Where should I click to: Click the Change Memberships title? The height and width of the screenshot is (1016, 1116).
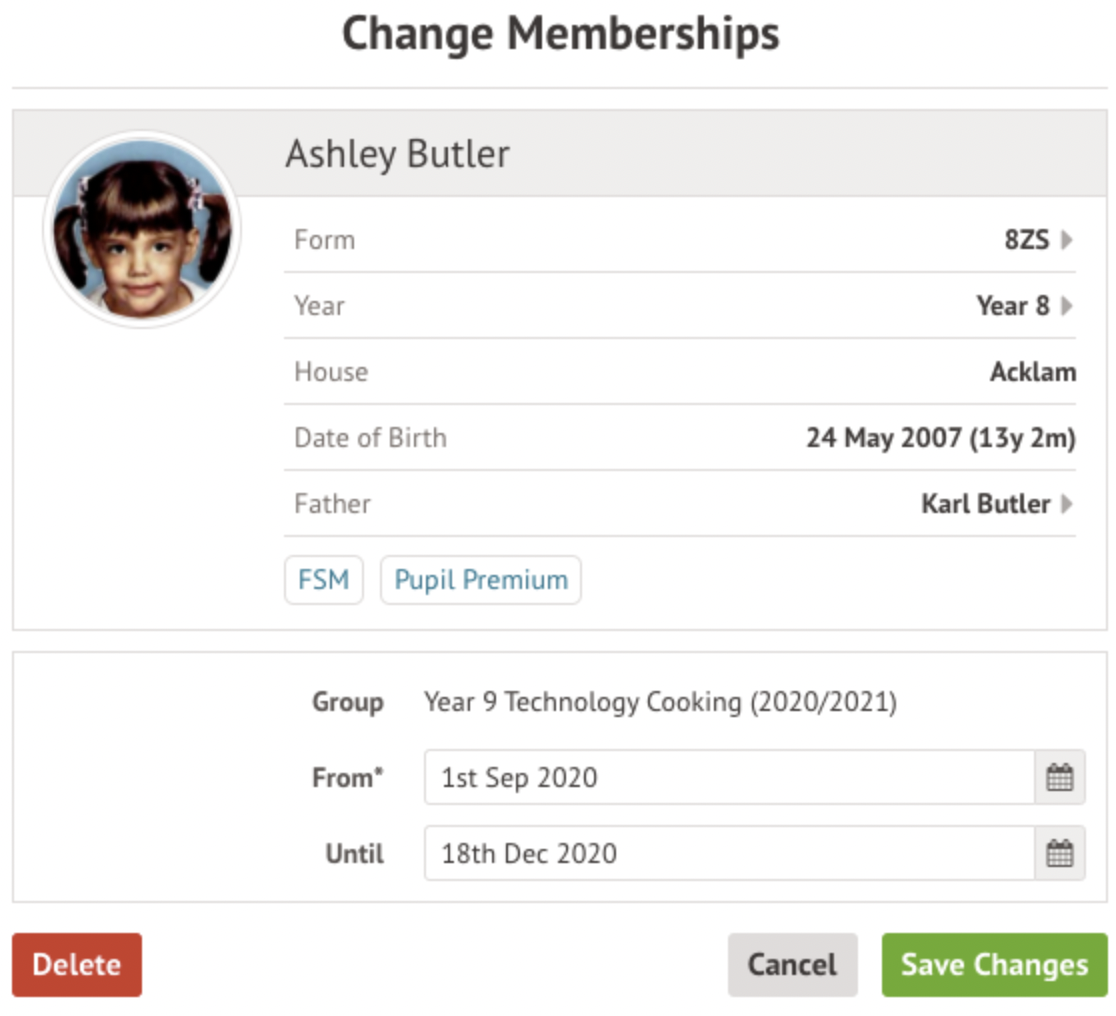(560, 34)
